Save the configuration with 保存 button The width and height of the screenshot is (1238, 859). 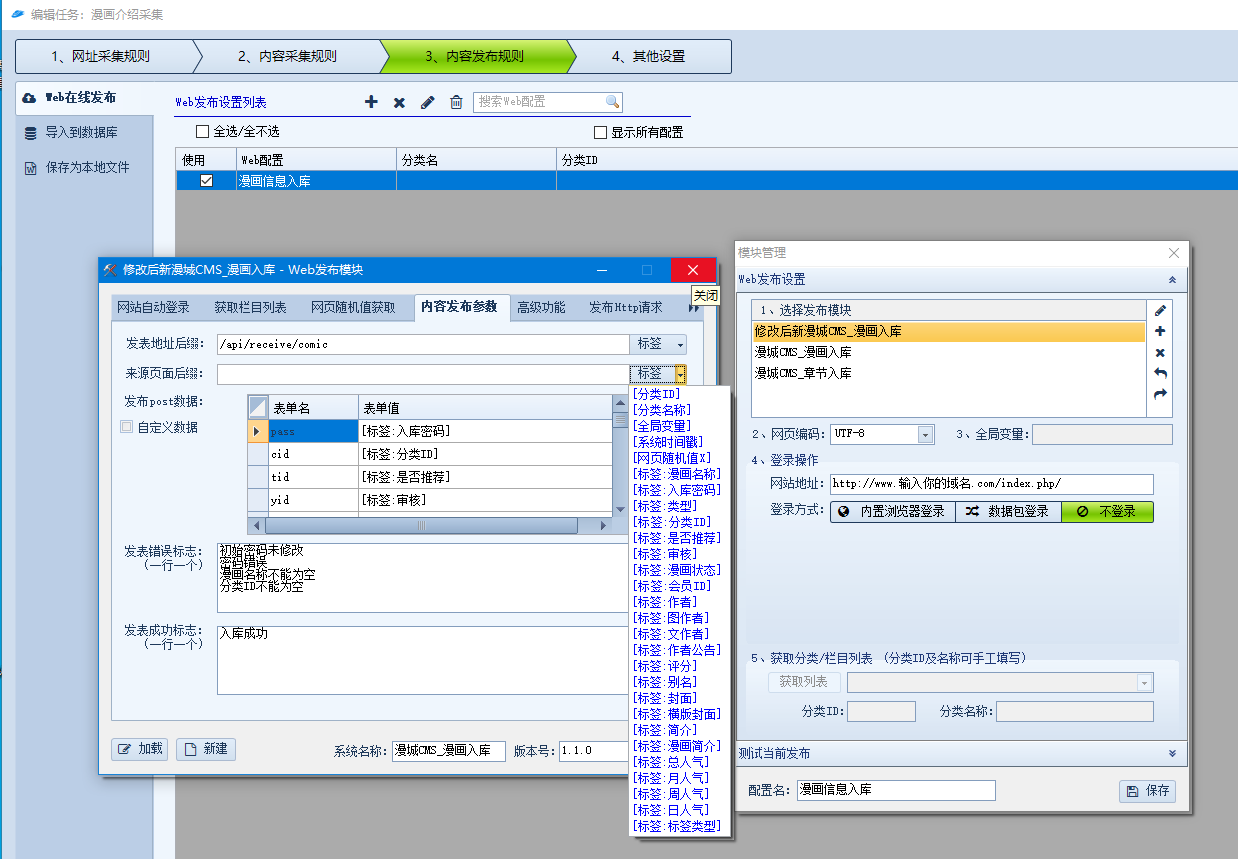pos(1147,790)
